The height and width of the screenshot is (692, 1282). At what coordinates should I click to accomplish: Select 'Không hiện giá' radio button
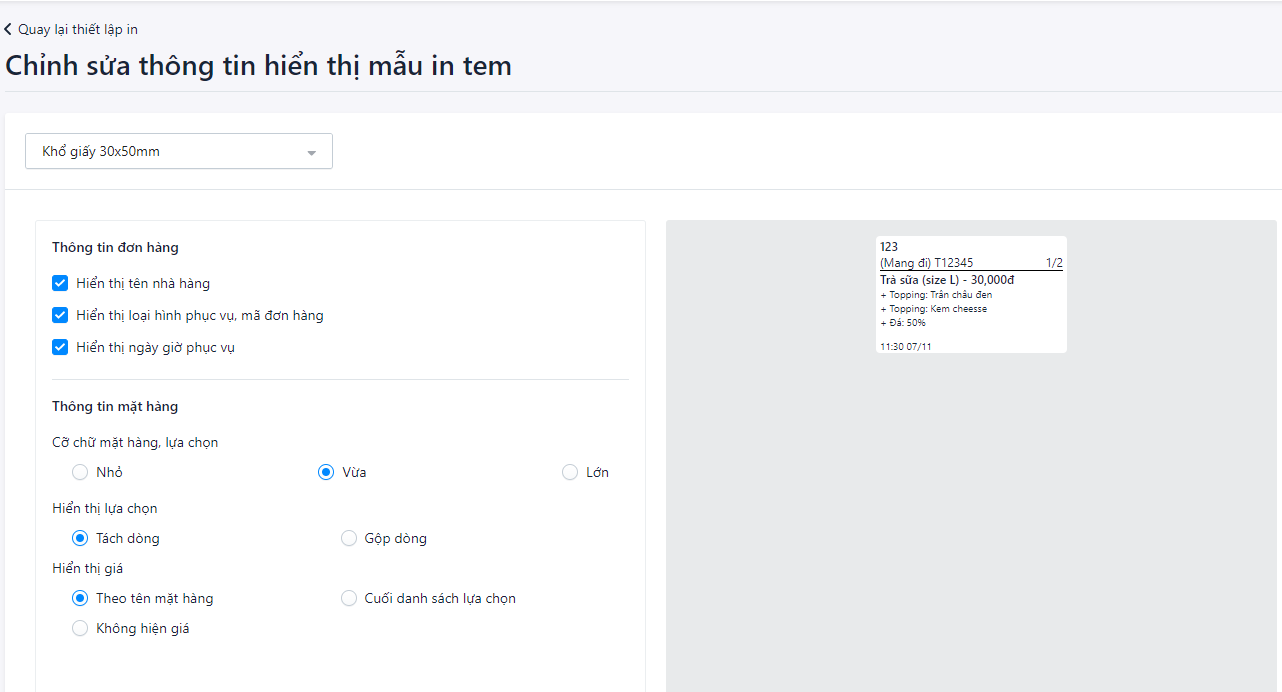[80, 628]
